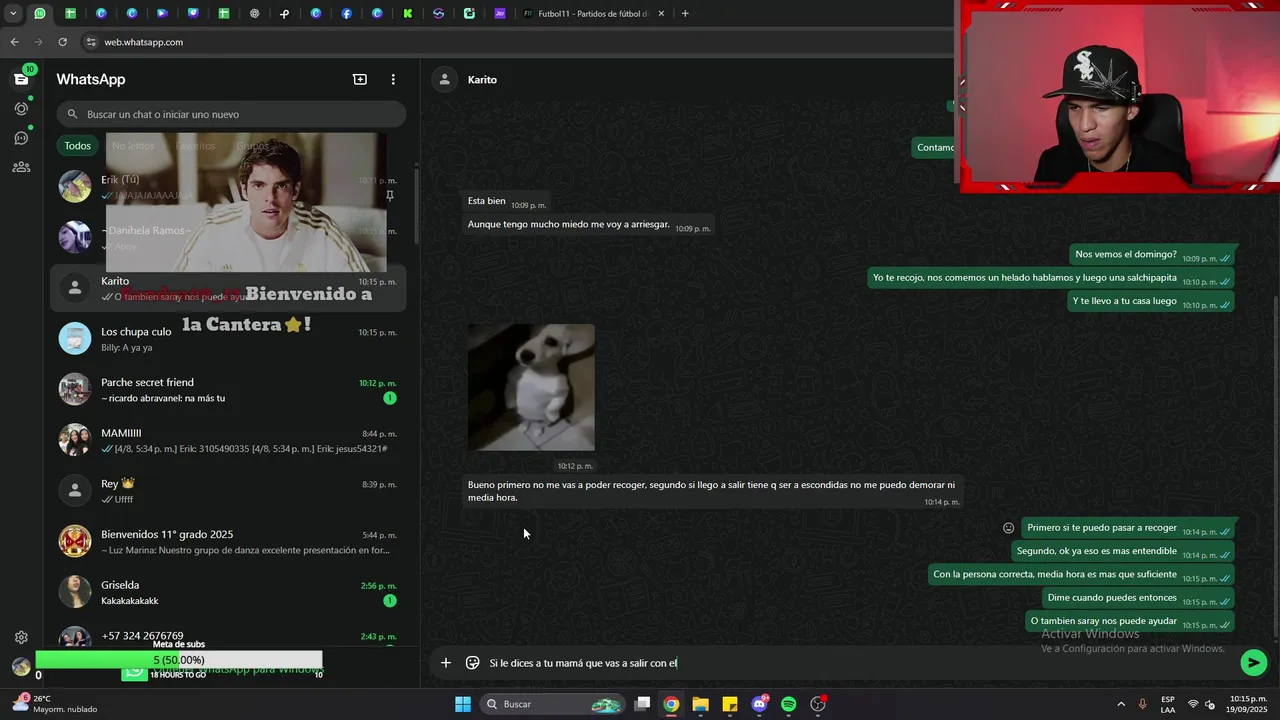Open the Communities icon in WhatsApp sidebar
This screenshot has height=720, width=1280.
[x=21, y=167]
